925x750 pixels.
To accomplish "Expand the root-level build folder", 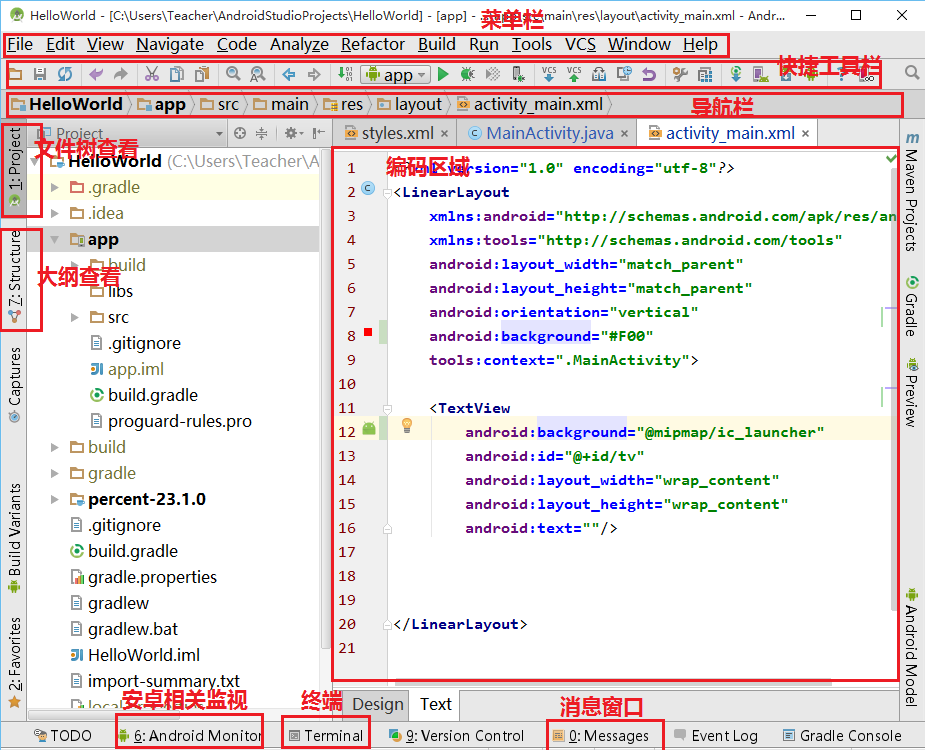I will click(x=55, y=447).
